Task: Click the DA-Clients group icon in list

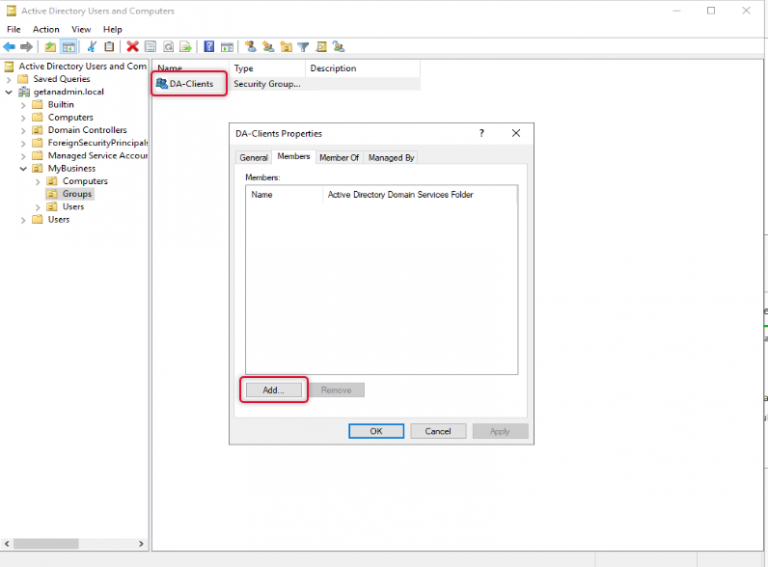Action: click(x=162, y=84)
